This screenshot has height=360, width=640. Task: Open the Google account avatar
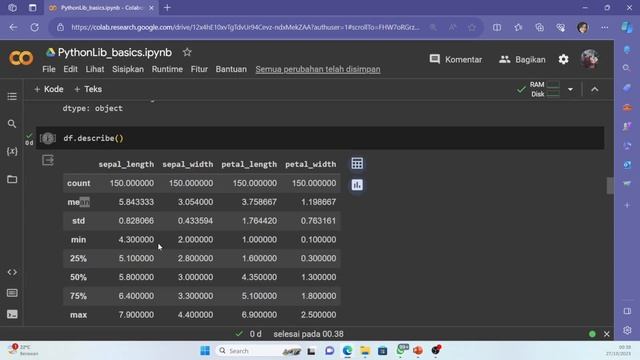[x=590, y=60]
